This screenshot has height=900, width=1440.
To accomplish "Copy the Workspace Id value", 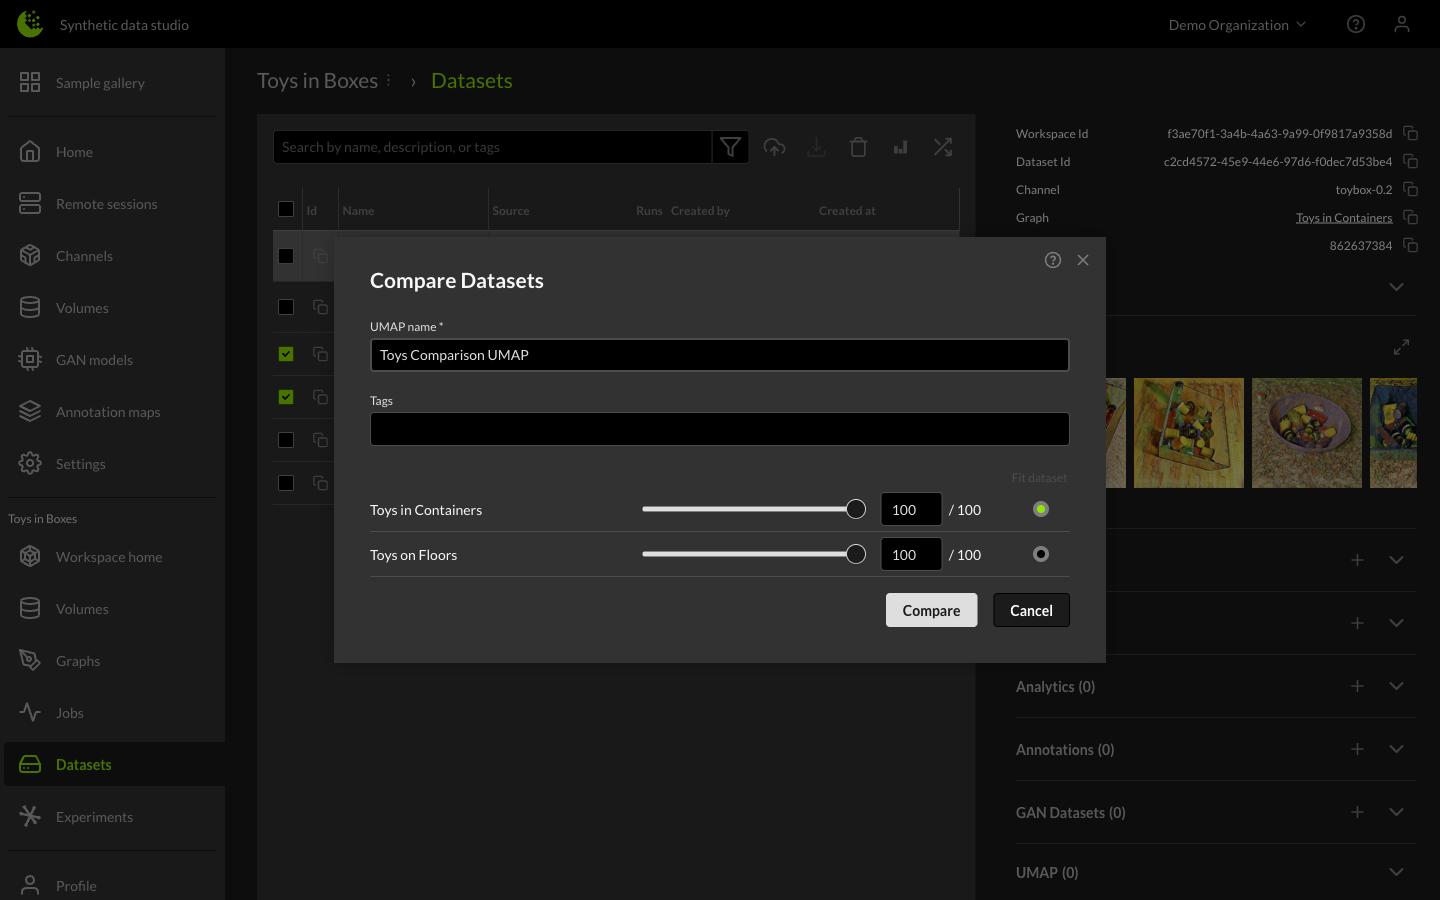I will click(1410, 133).
